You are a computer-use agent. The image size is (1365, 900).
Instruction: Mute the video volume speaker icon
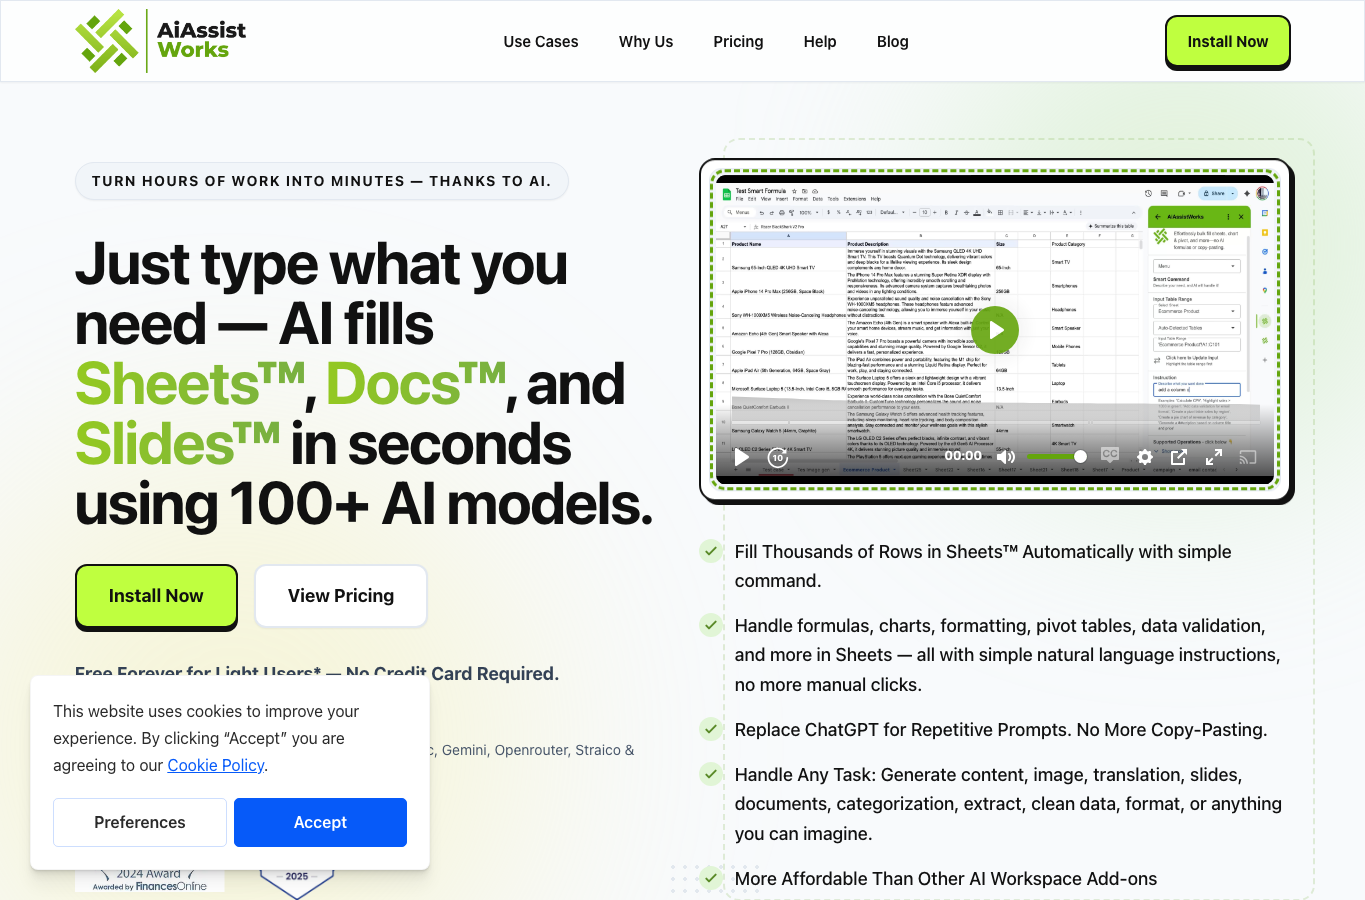point(1006,457)
